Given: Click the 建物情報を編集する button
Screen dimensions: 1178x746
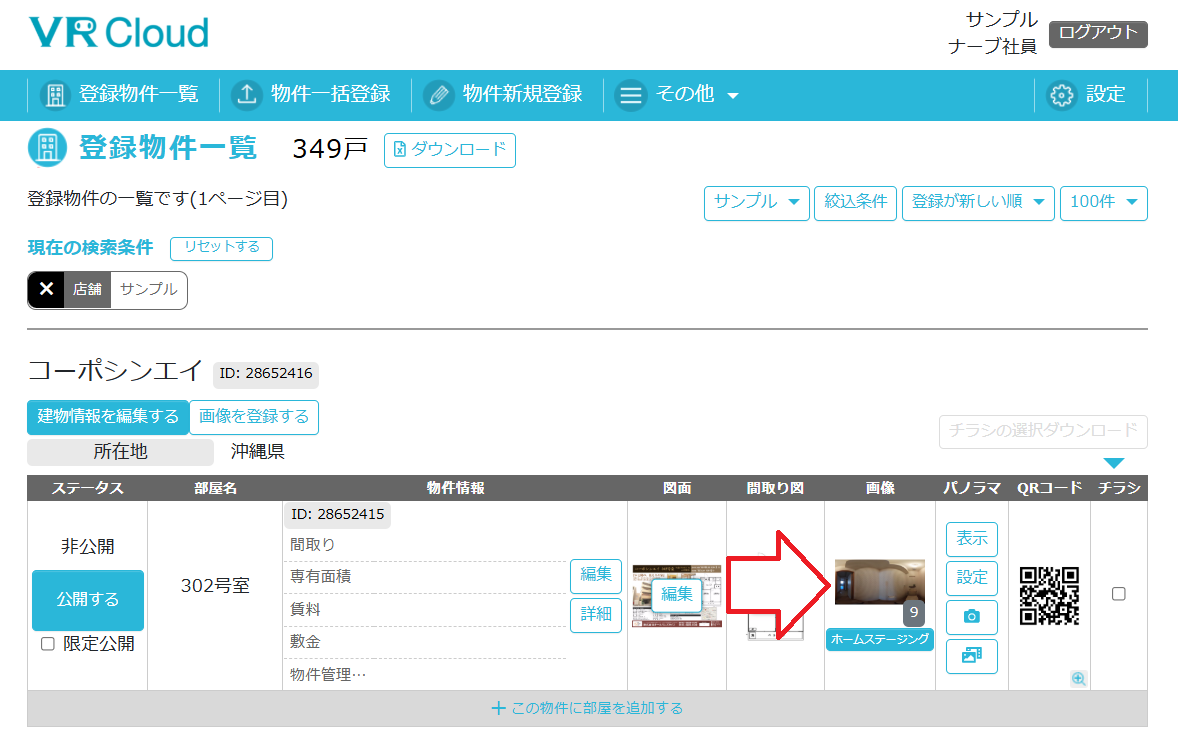Looking at the screenshot, I should (108, 417).
